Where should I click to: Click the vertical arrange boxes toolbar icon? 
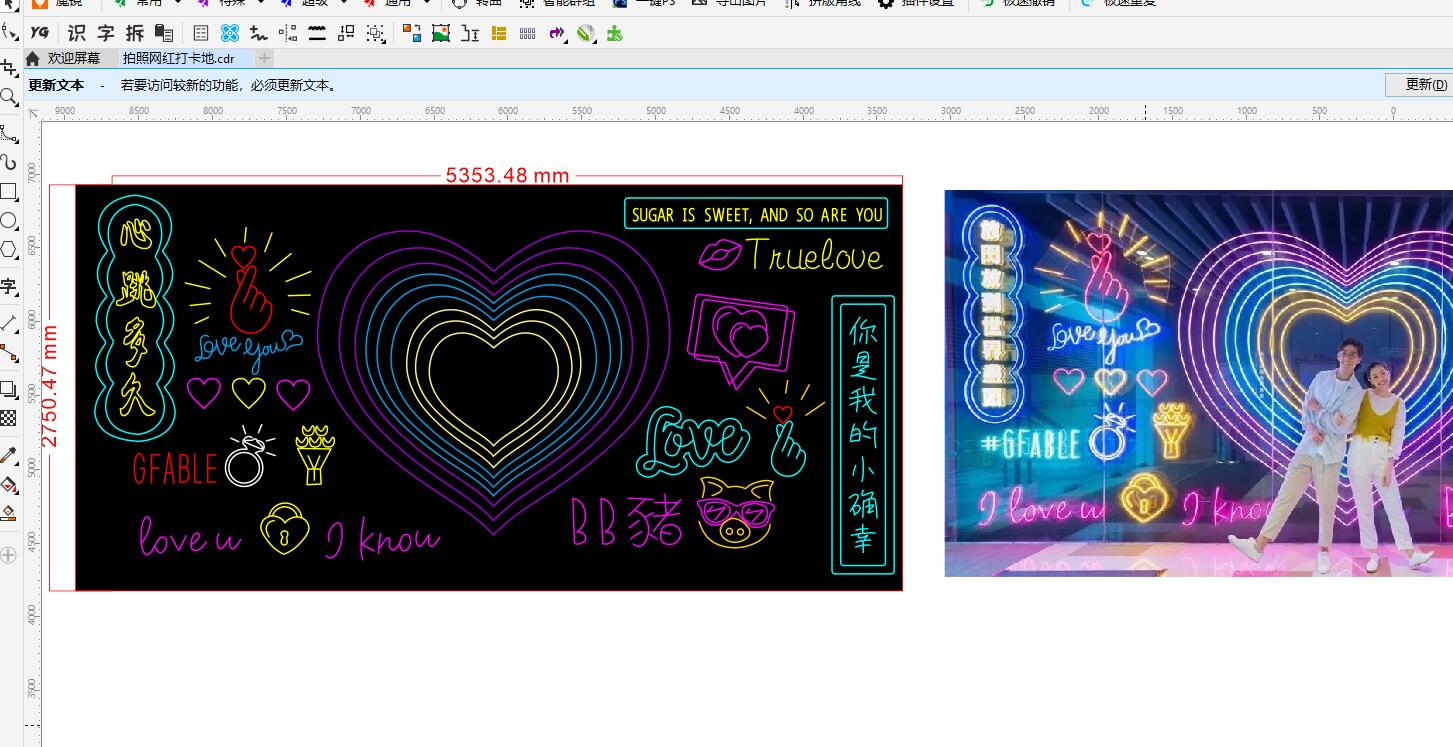point(346,33)
